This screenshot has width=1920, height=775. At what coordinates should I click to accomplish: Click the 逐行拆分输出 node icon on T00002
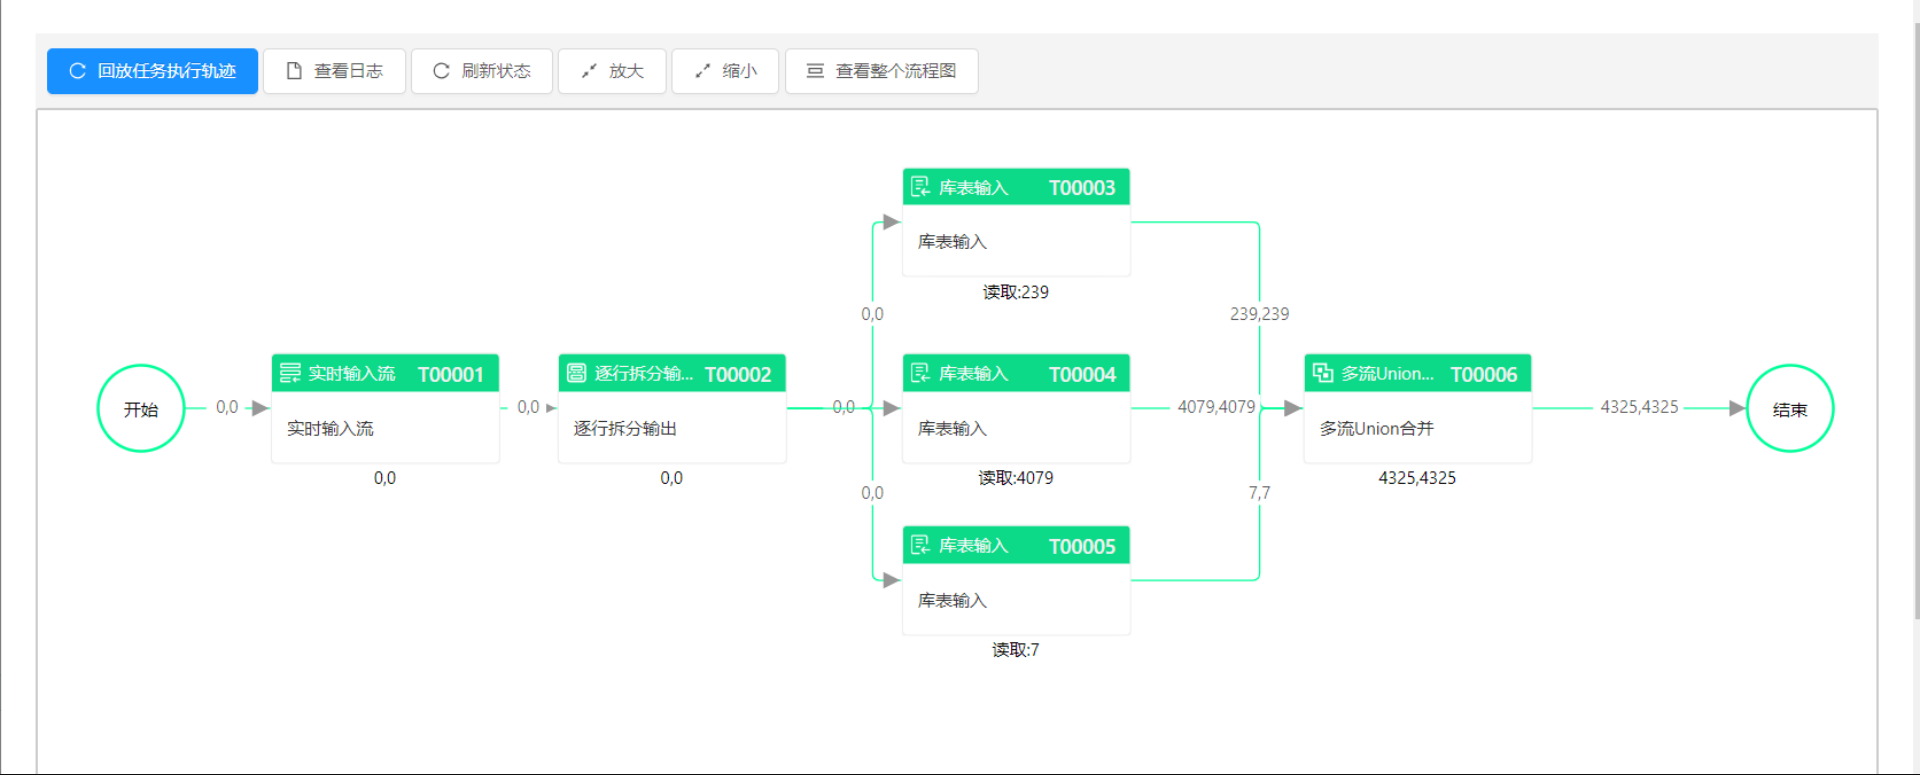(x=577, y=373)
